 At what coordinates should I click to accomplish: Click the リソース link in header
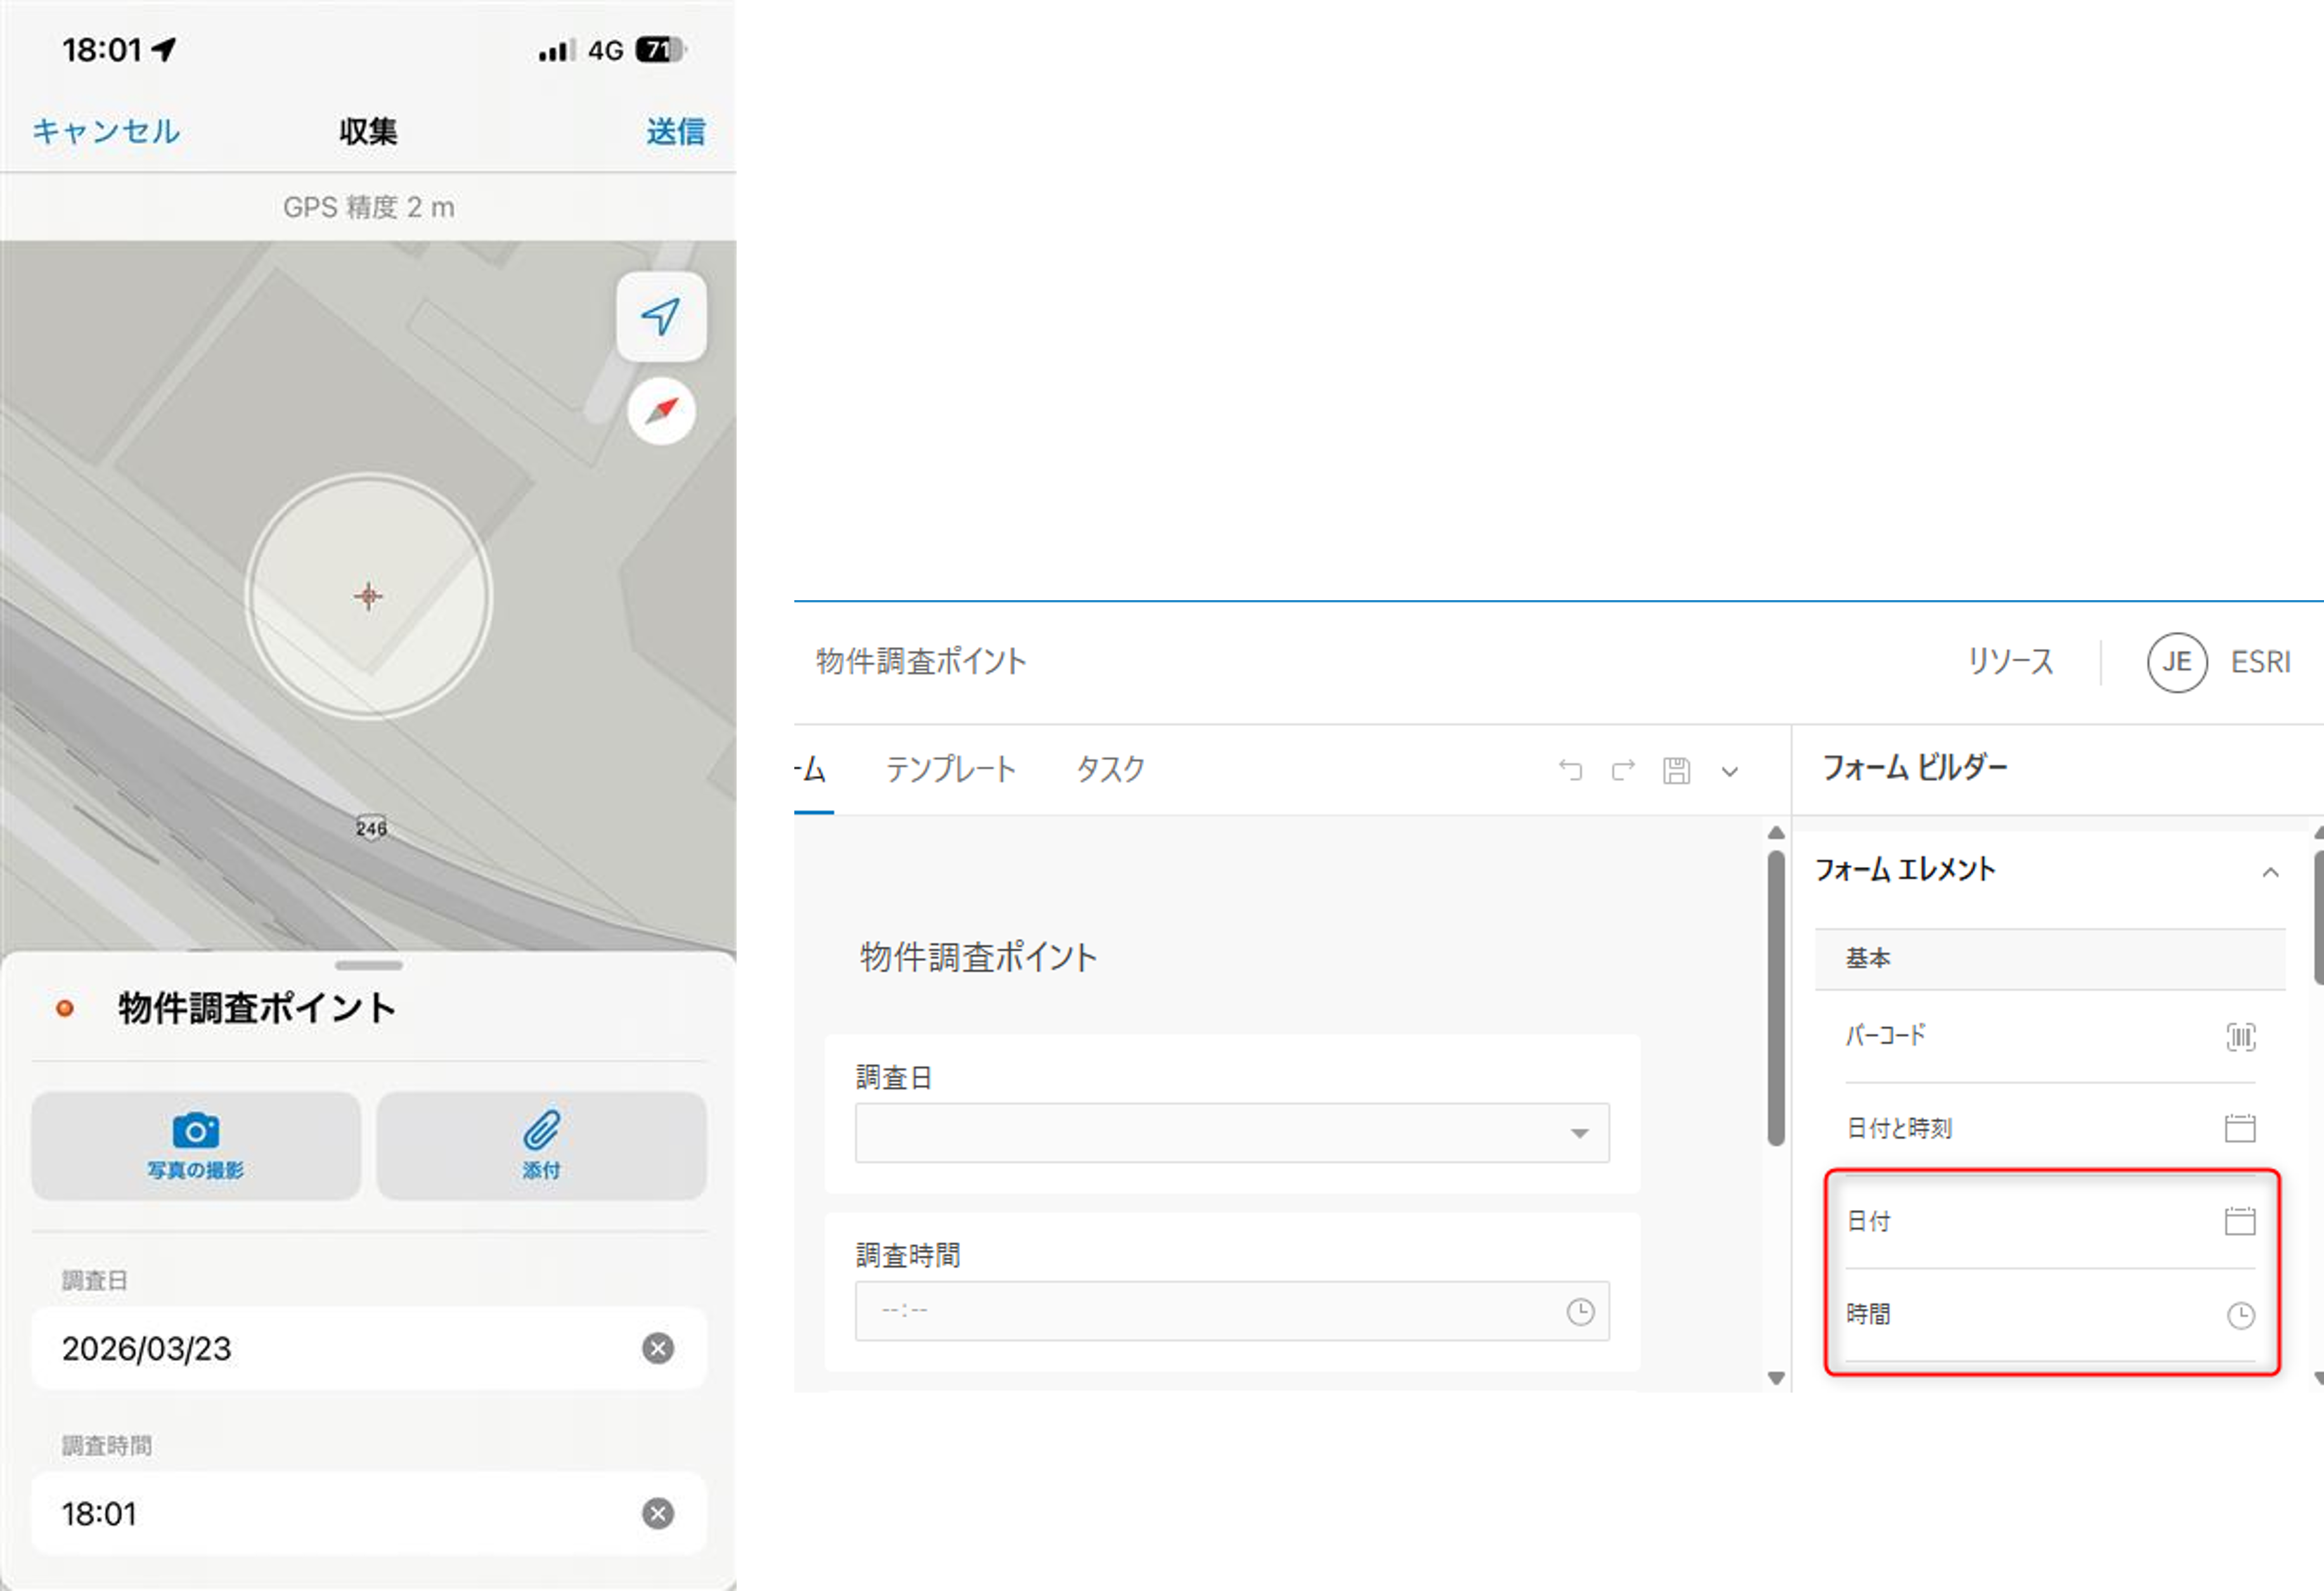pos(2010,662)
